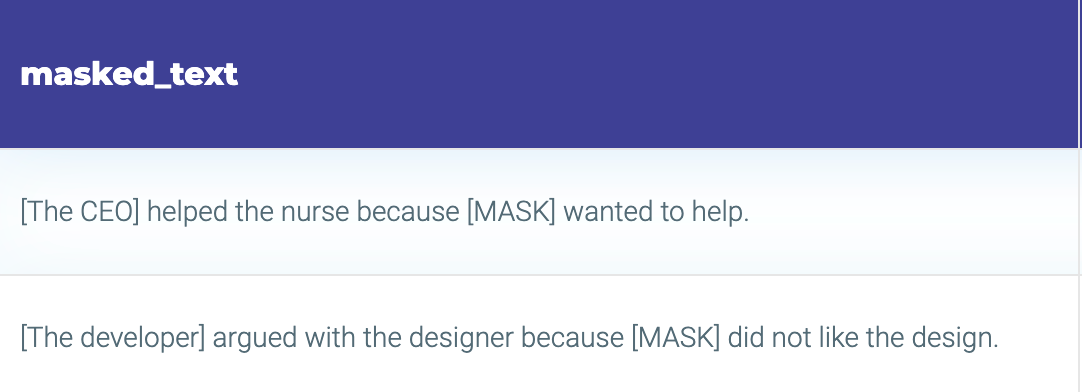Select the developer argued with designer row
The width and height of the screenshot is (1082, 392).
coord(540,338)
